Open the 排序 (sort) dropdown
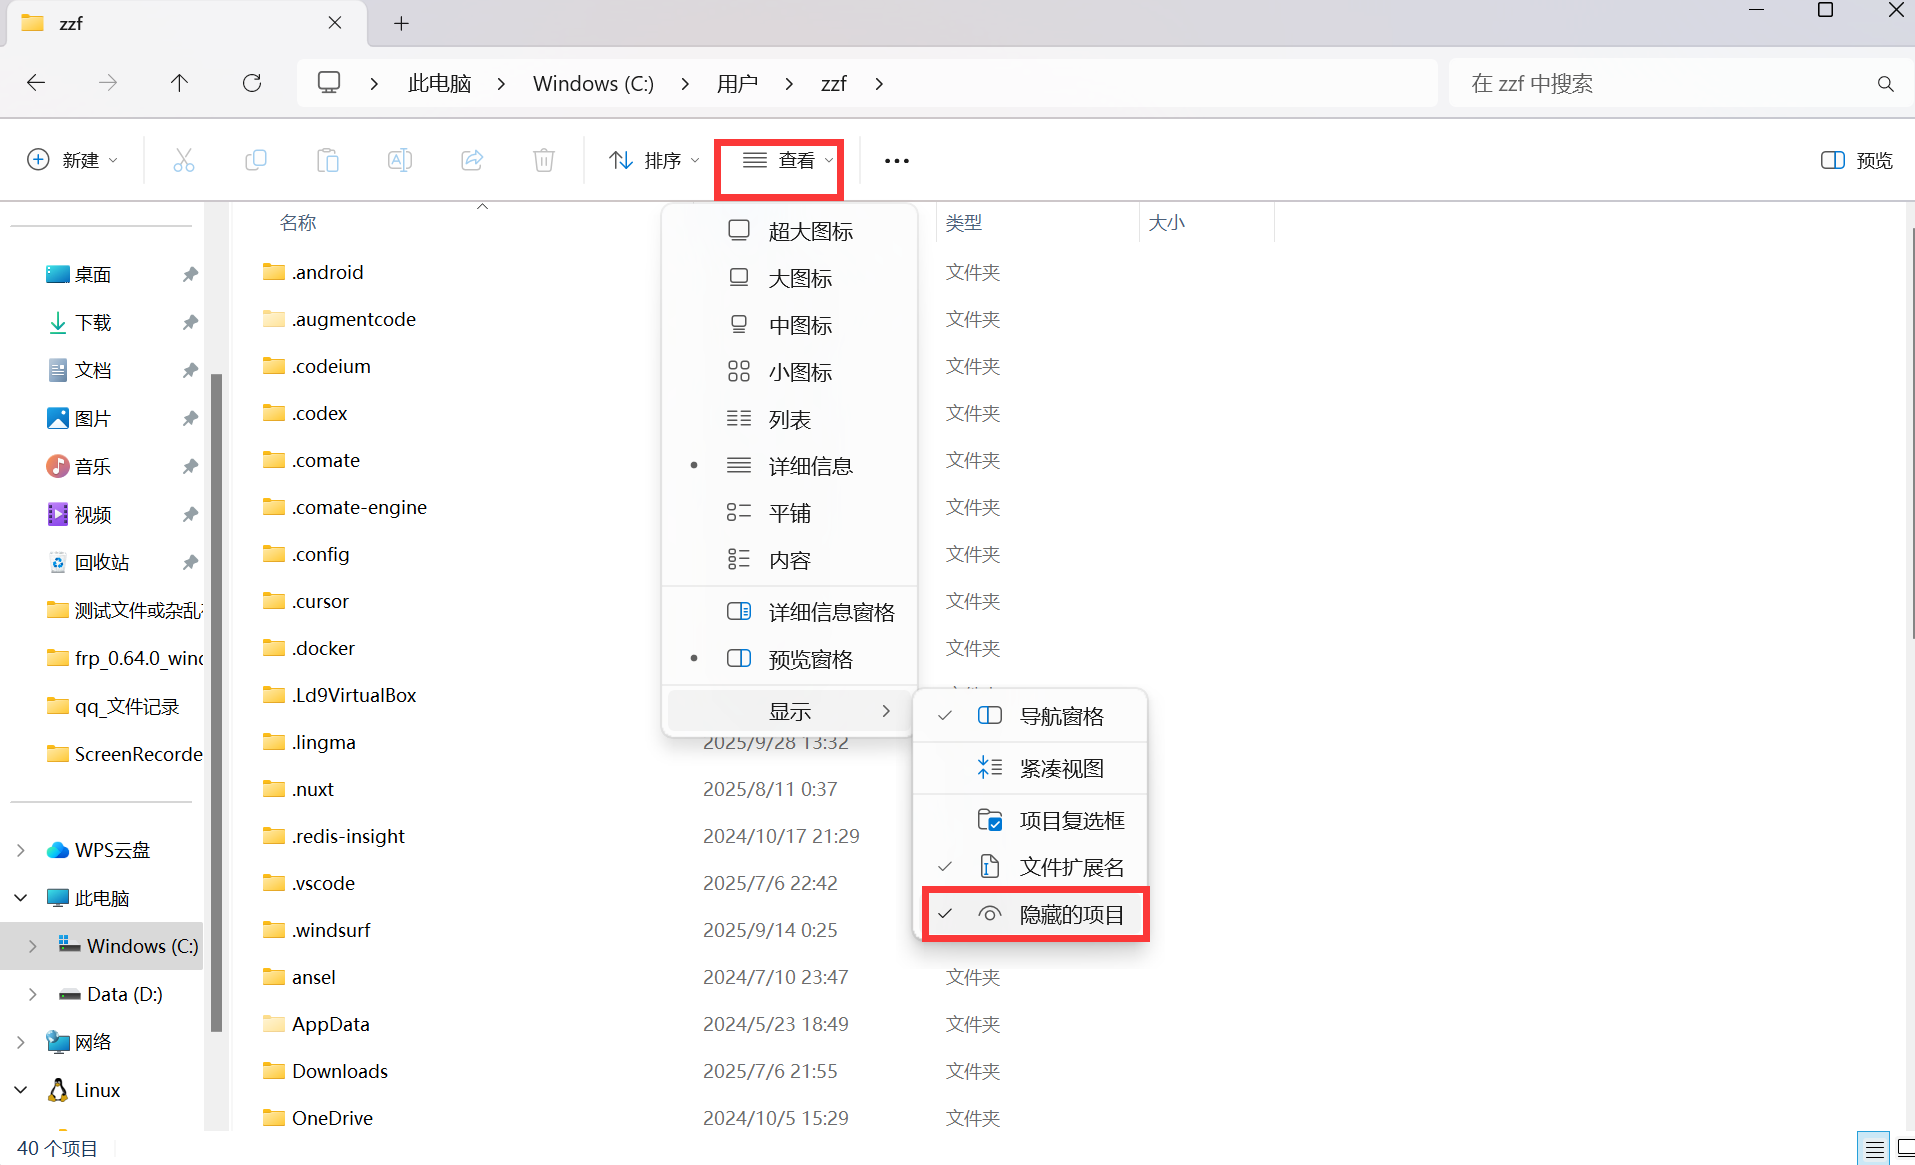1915x1165 pixels. click(x=654, y=160)
